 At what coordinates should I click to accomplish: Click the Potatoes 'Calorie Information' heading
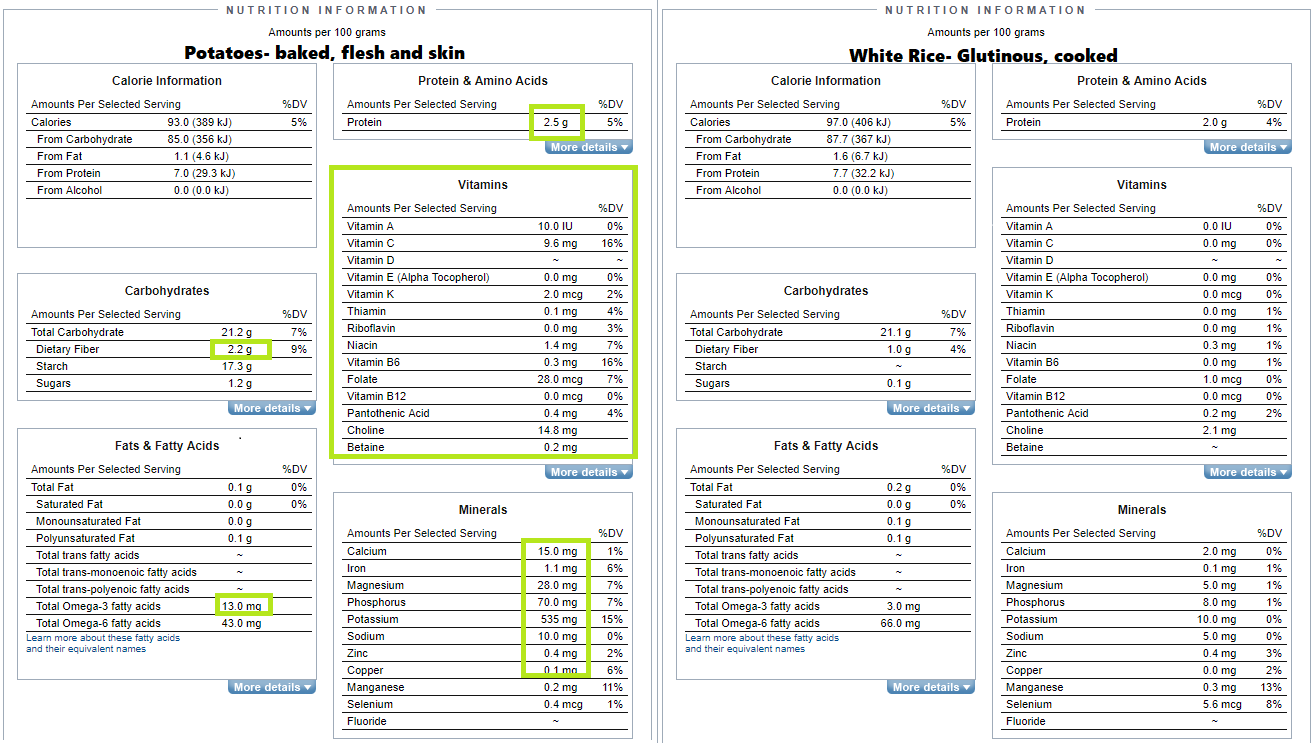point(167,81)
